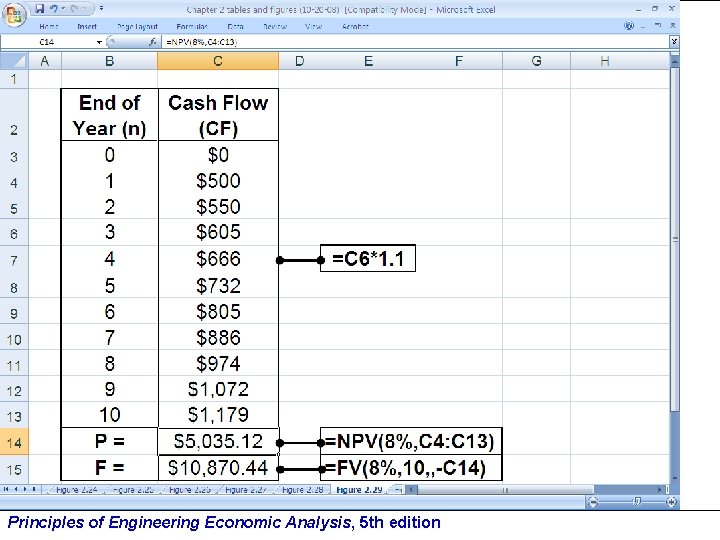Select row 14 header
Image resolution: width=720 pixels, height=540 pixels.
click(14, 442)
